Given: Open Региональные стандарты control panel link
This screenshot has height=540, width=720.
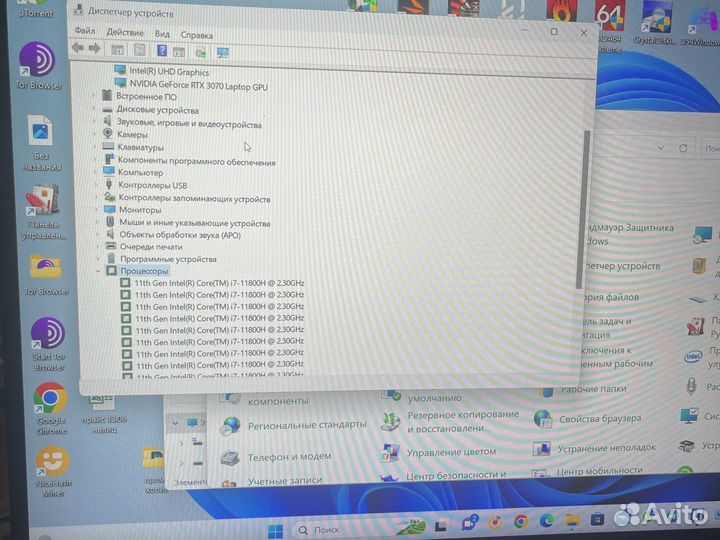Looking at the screenshot, I should click(306, 425).
